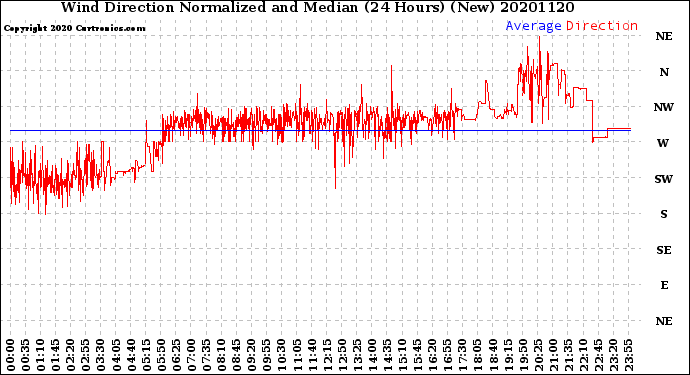Click the Copyright 2020 Cartronics.com text
690x375 pixels.
(x=74, y=28)
